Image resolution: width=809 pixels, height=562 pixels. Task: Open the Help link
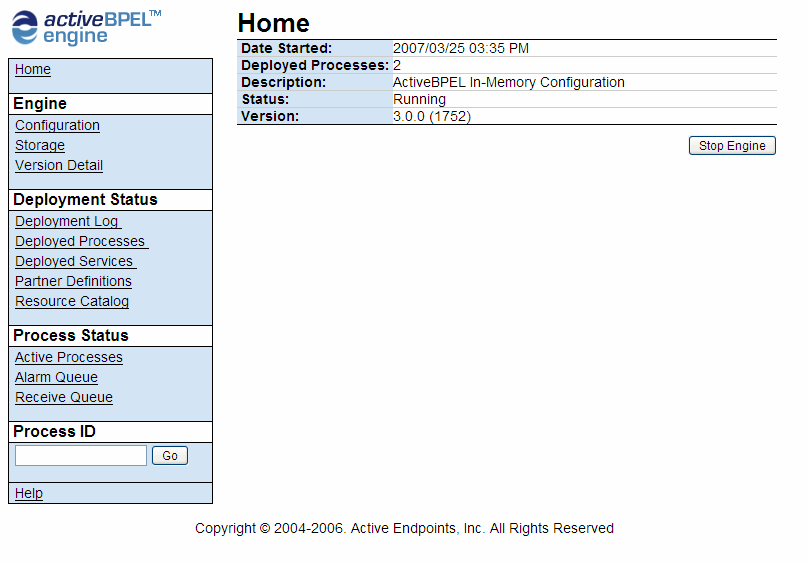click(x=29, y=493)
